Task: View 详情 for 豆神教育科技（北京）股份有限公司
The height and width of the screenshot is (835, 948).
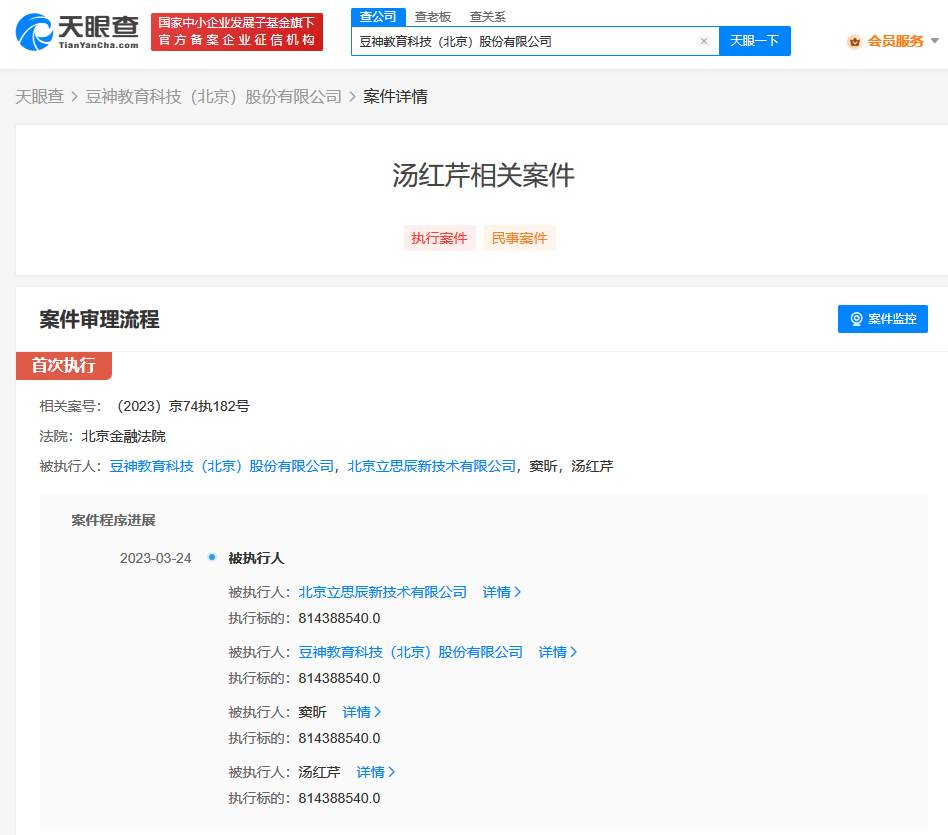Action: [x=557, y=652]
